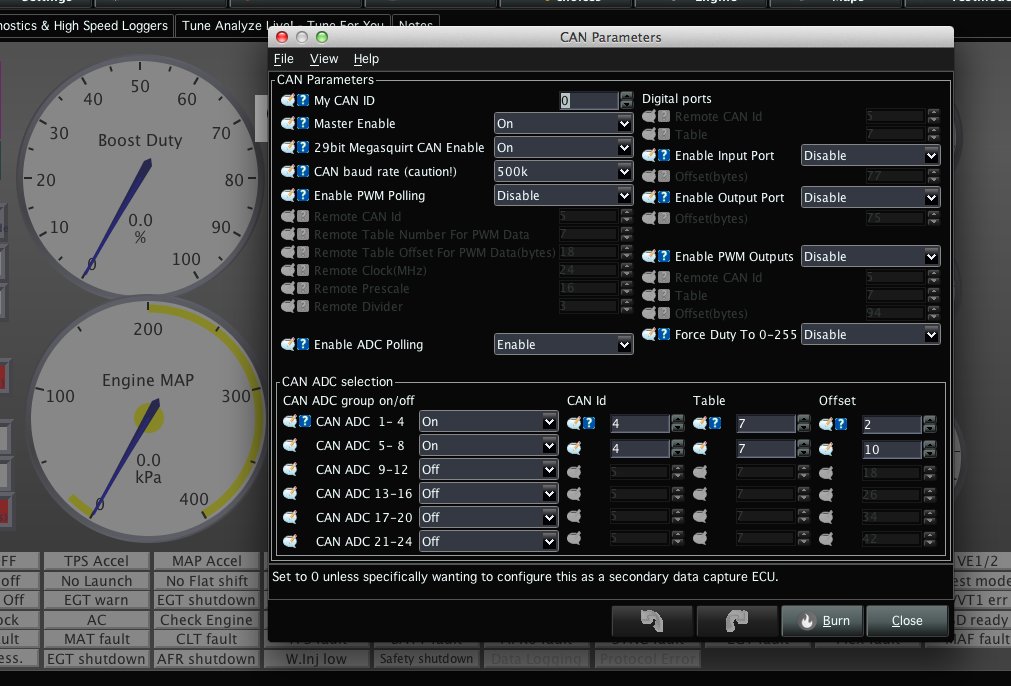Expand the CAN baud rate dropdown
This screenshot has width=1011, height=686.
pyautogui.click(x=563, y=172)
